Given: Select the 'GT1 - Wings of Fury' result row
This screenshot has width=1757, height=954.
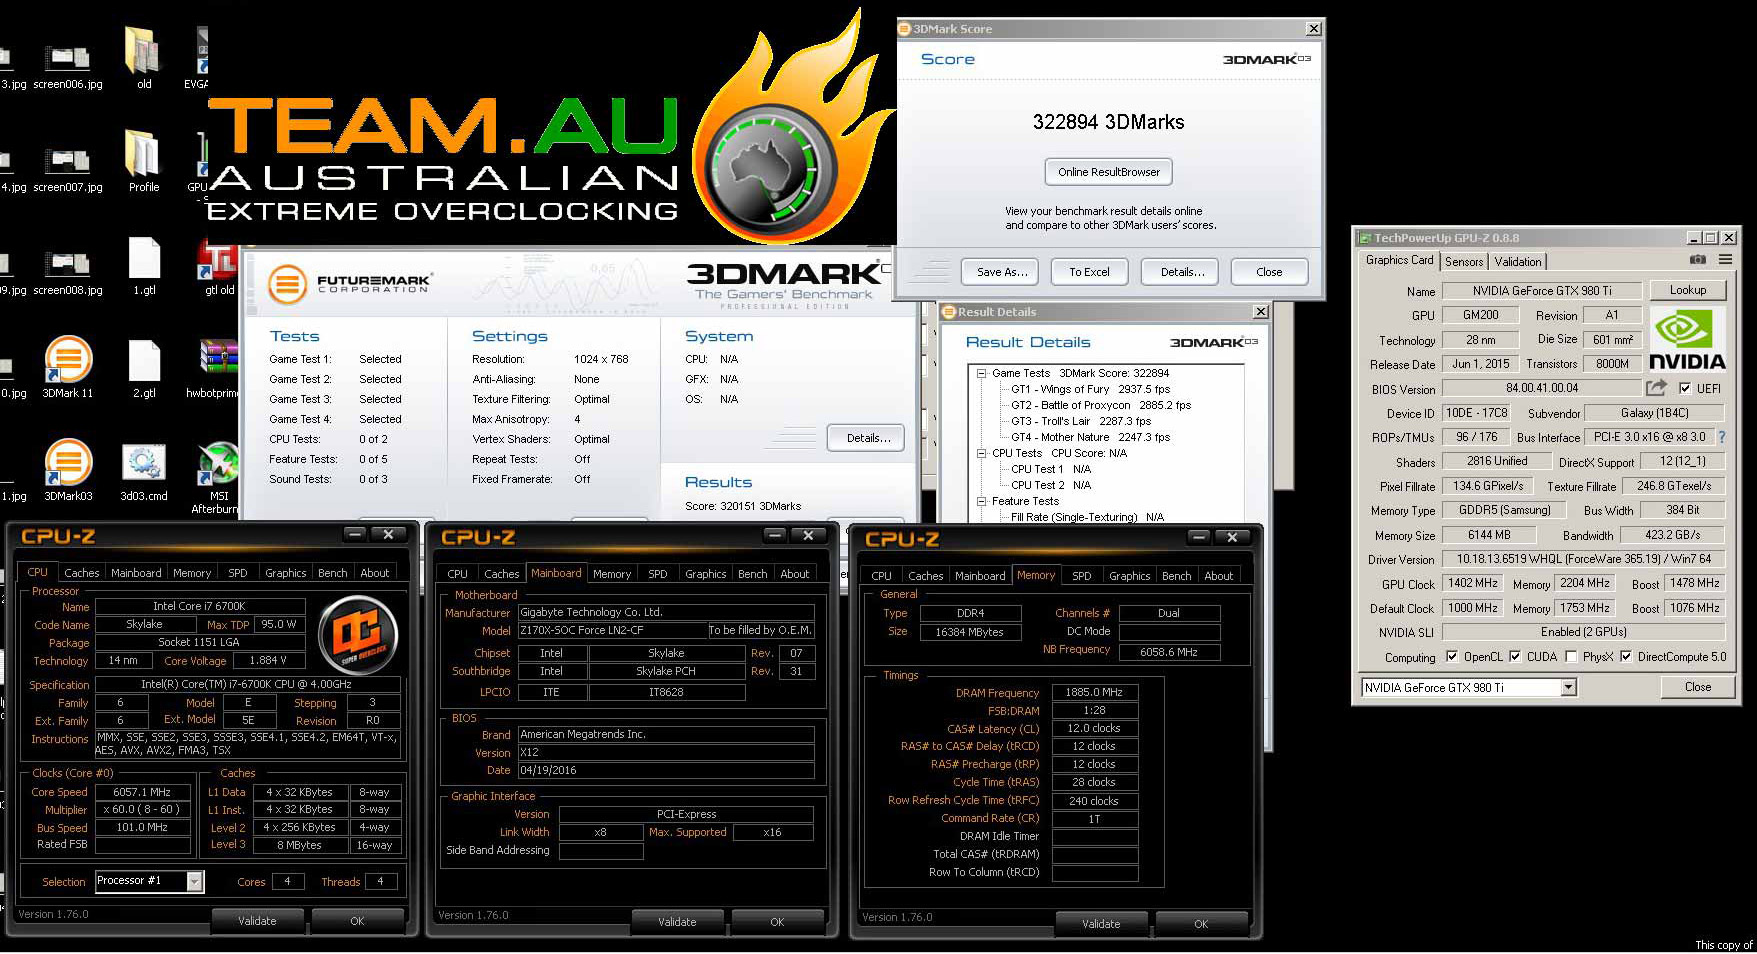Looking at the screenshot, I should [1090, 389].
